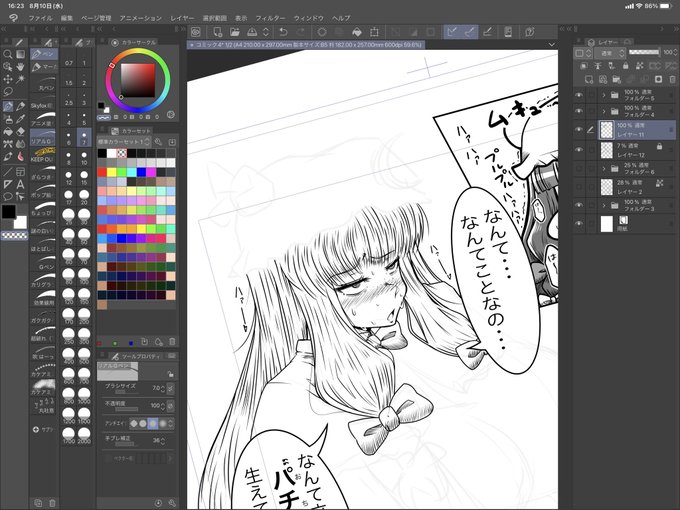
Task: Toggle visibility of レイヤー11
Action: point(578,130)
